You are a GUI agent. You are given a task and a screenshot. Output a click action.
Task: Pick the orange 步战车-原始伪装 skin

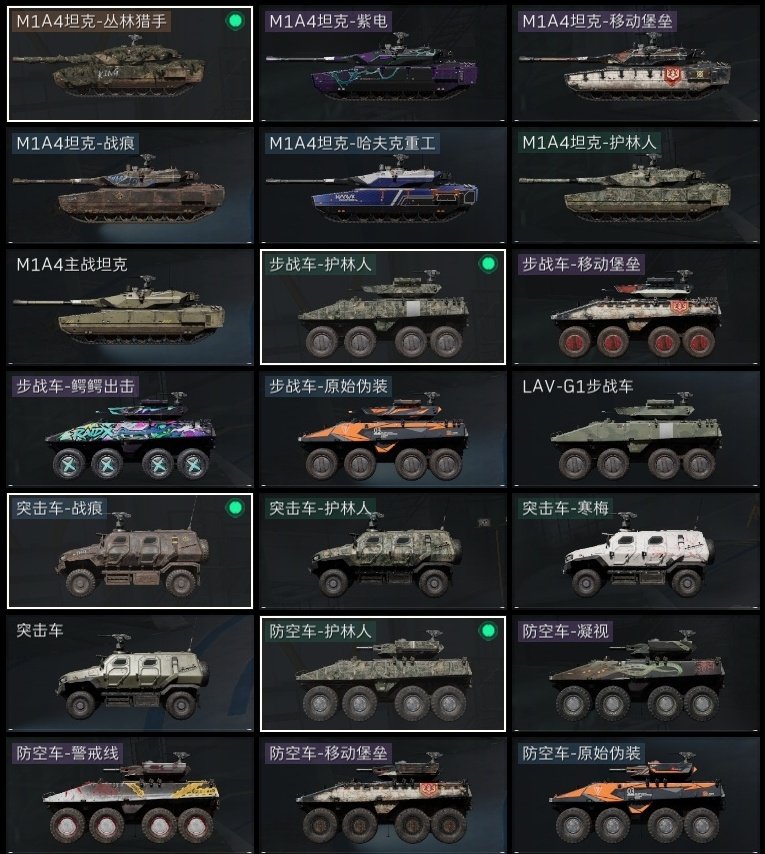pyautogui.click(x=383, y=429)
